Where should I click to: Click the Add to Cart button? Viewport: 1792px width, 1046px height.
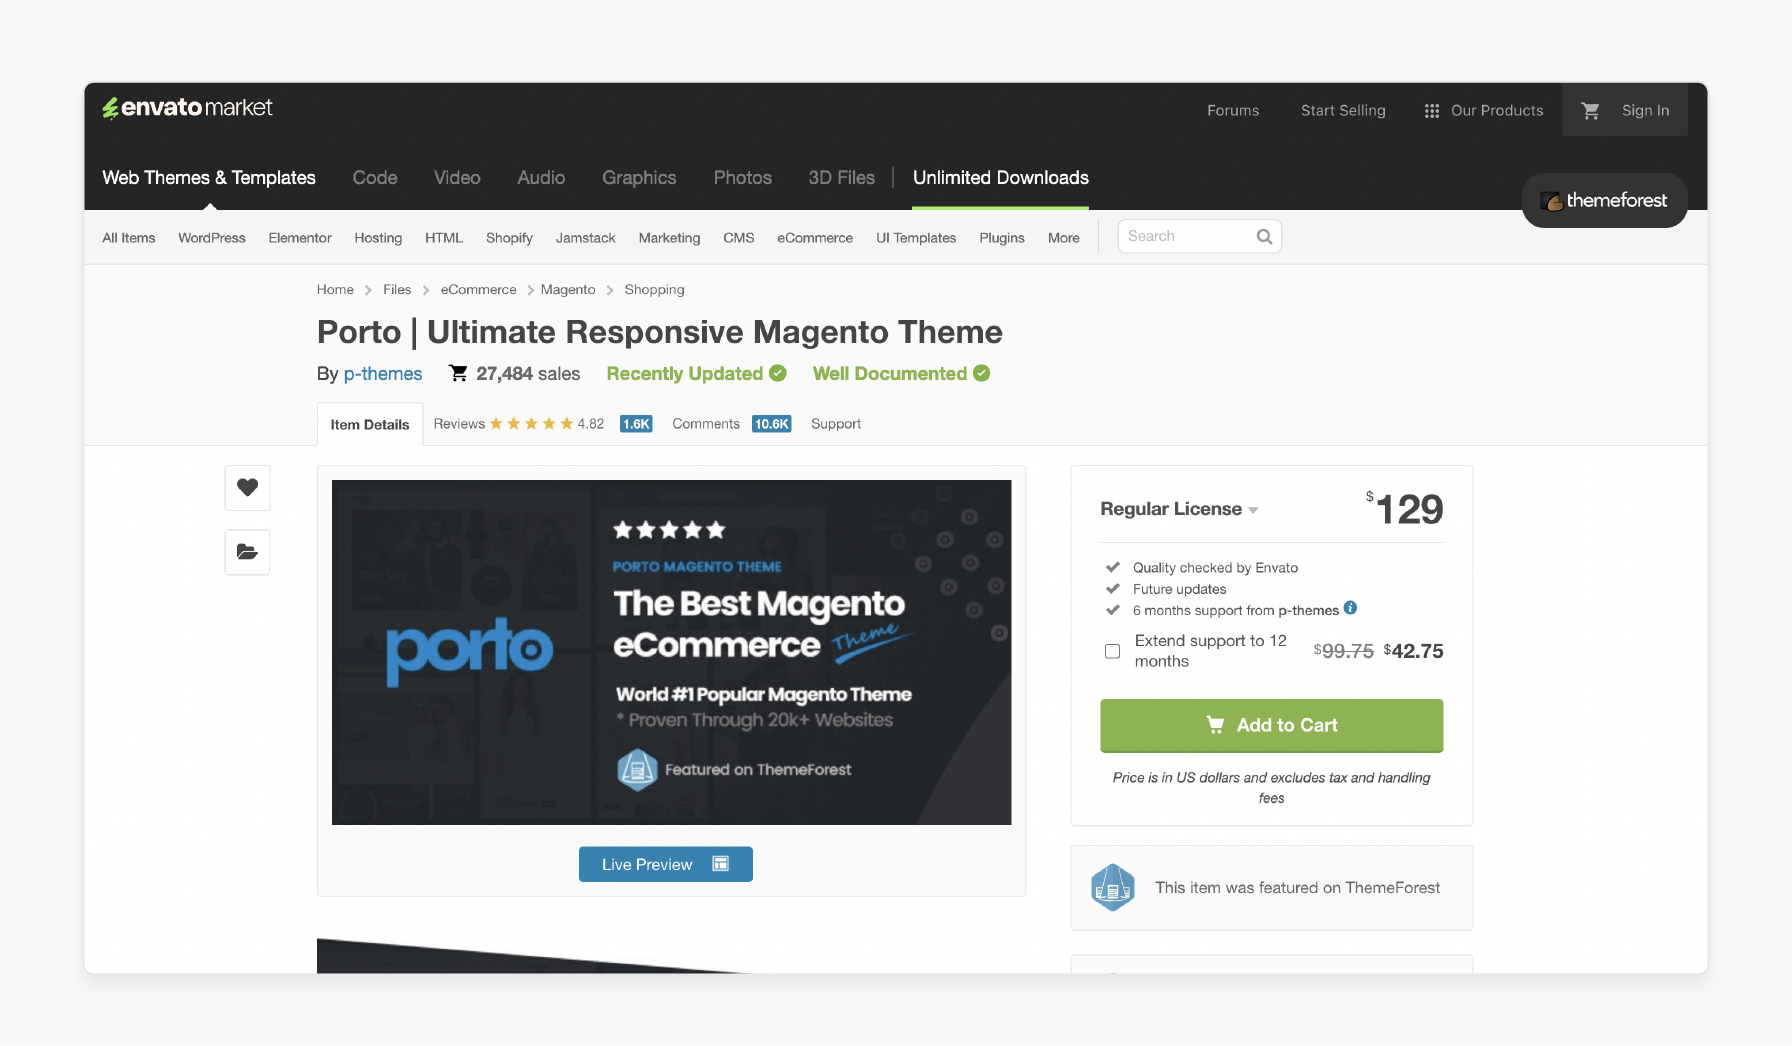coord(1272,726)
